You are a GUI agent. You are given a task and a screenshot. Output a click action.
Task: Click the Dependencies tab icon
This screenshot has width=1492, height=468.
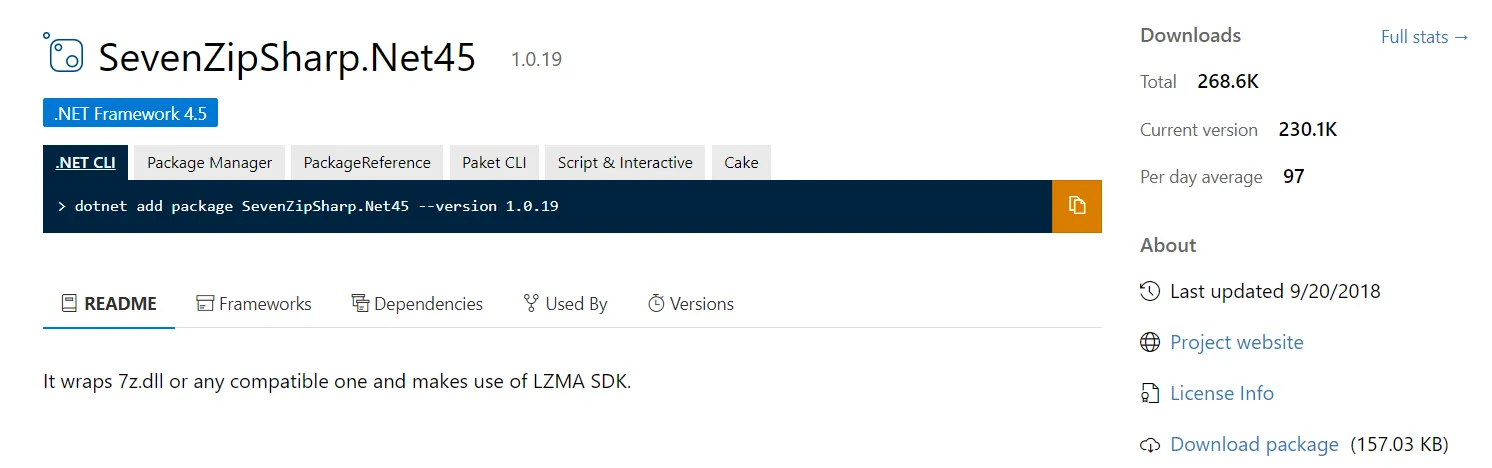pos(361,303)
